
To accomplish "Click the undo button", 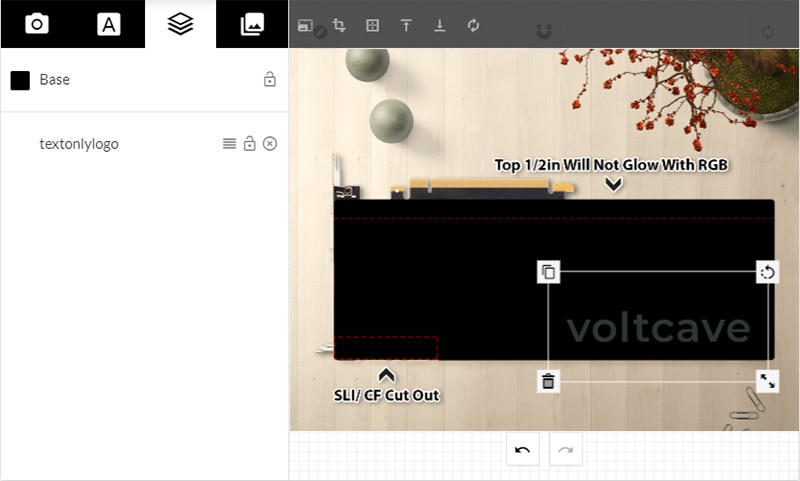I will [x=522, y=449].
